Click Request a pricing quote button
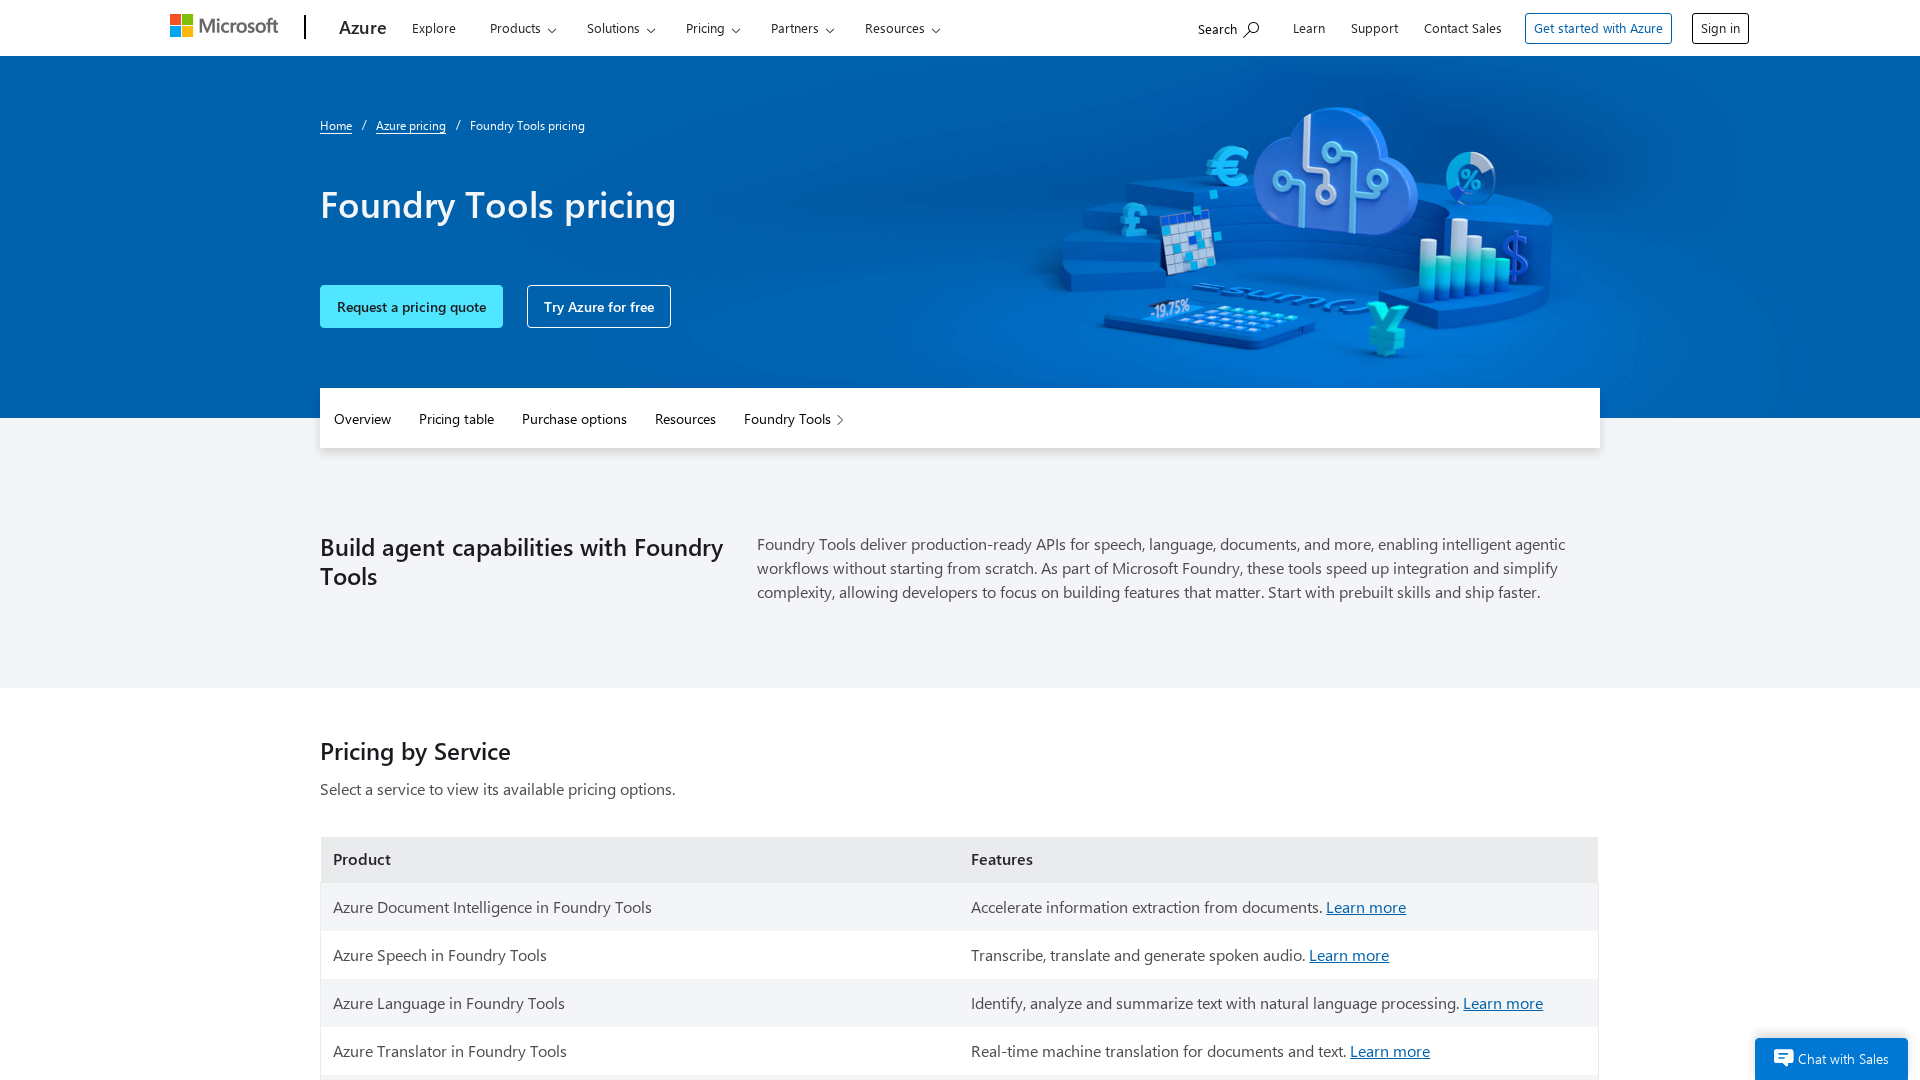This screenshot has width=1920, height=1080. click(411, 307)
